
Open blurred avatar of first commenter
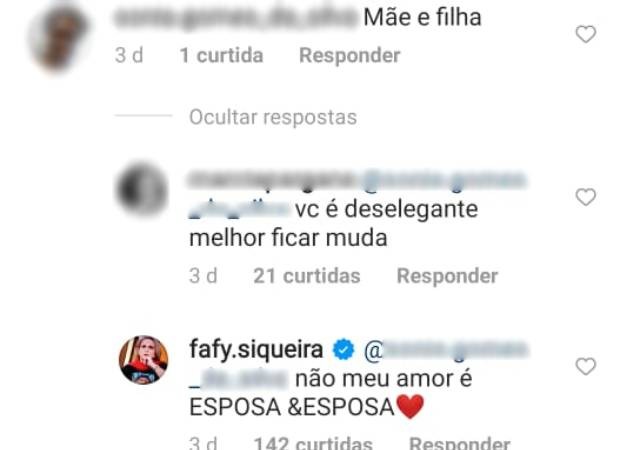click(59, 38)
